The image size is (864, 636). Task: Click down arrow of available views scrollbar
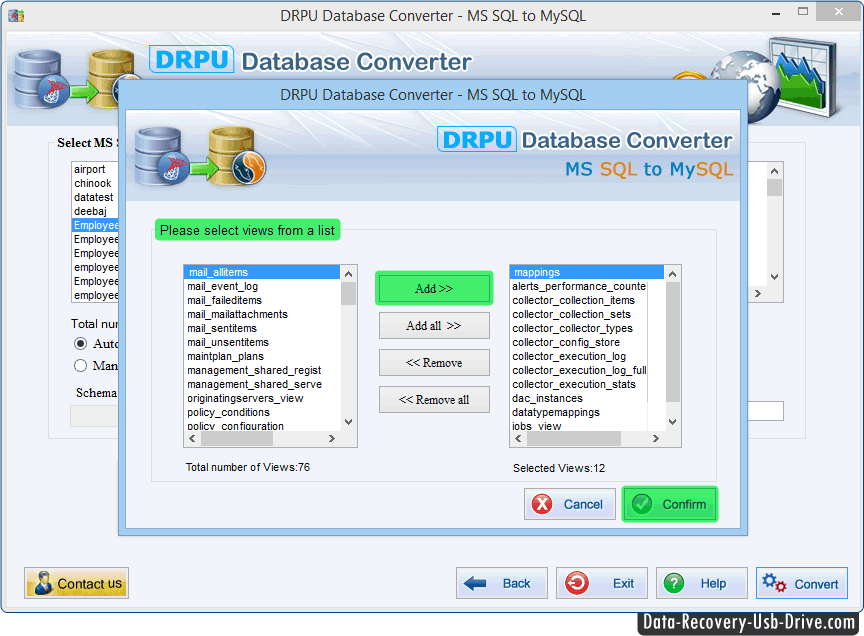coord(348,422)
